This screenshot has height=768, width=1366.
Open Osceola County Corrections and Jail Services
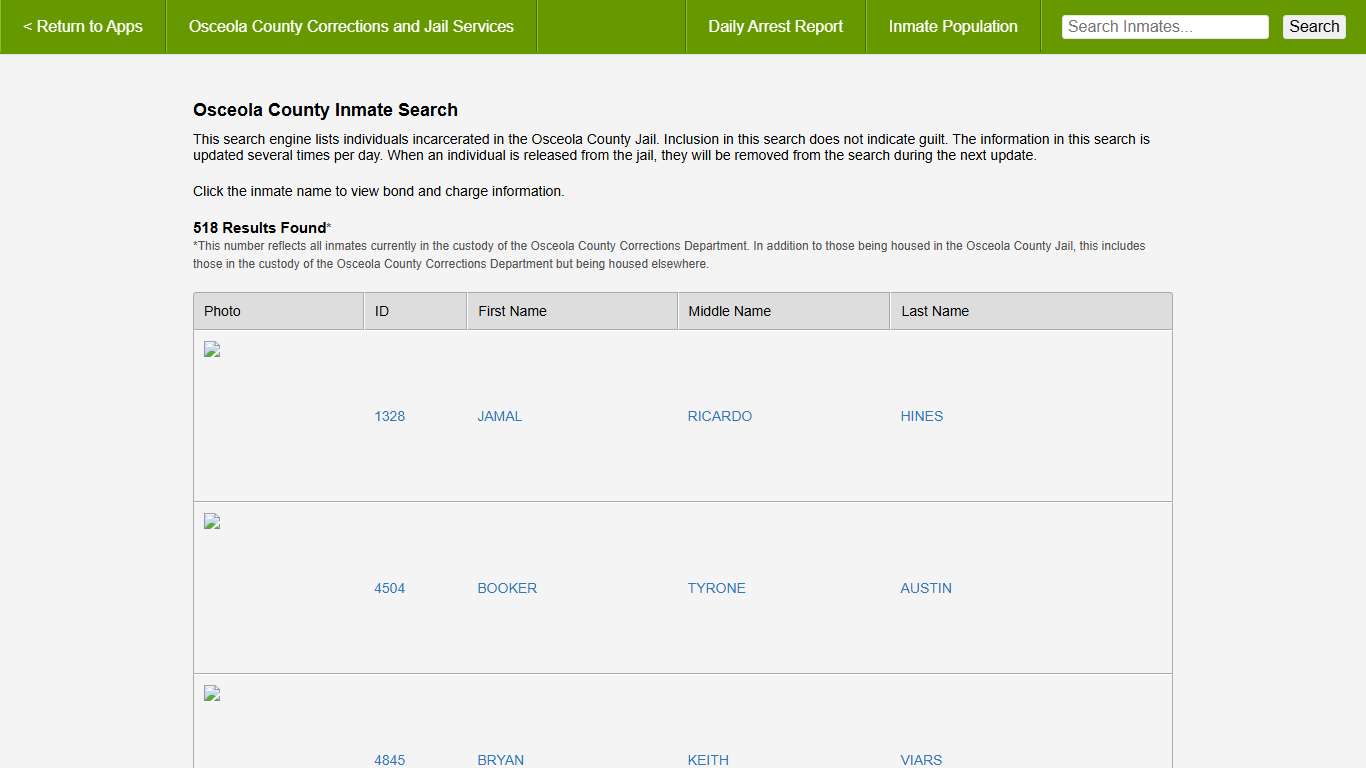coord(351,27)
